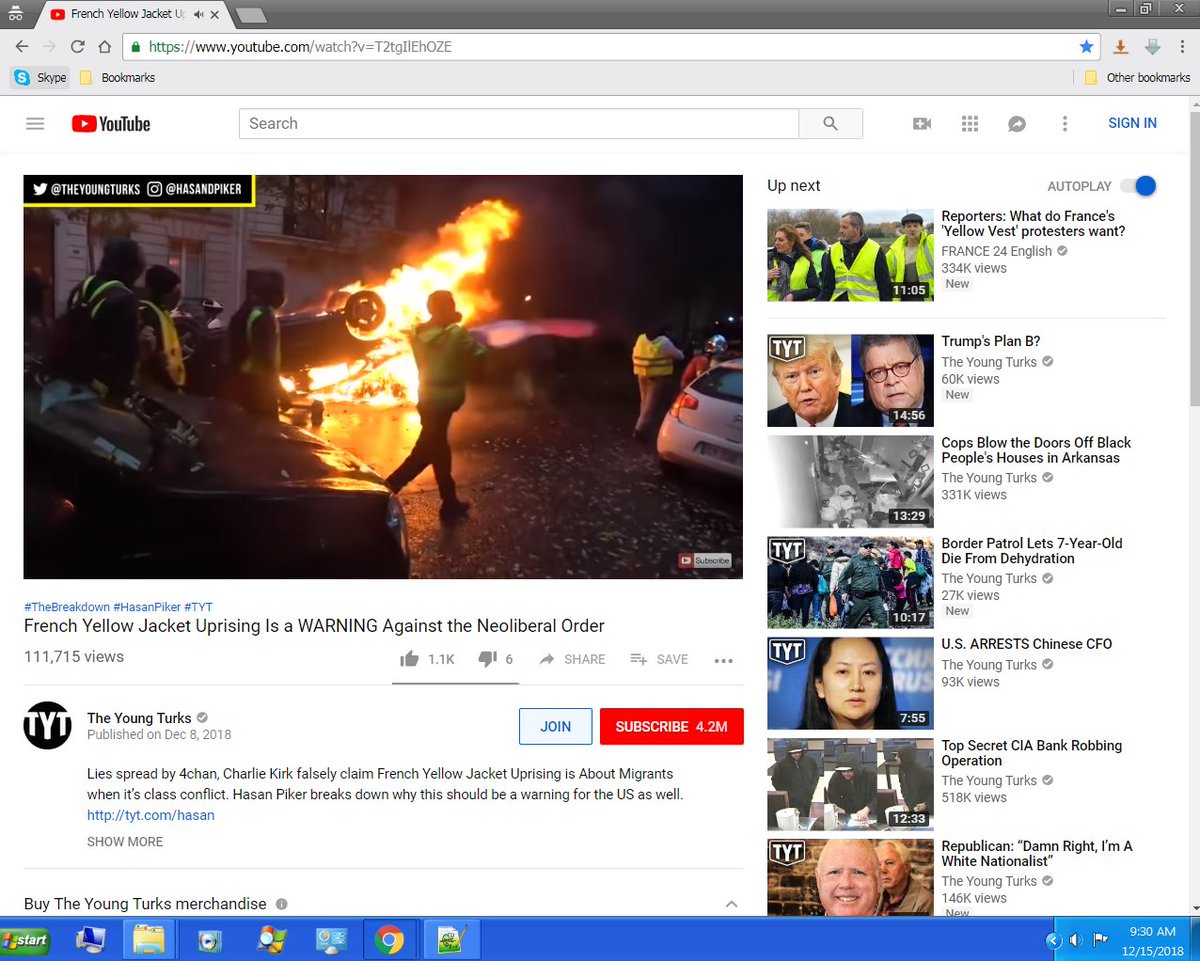This screenshot has height=961, width=1200.
Task: Open the upload video camera icon
Action: pyautogui.click(x=922, y=124)
